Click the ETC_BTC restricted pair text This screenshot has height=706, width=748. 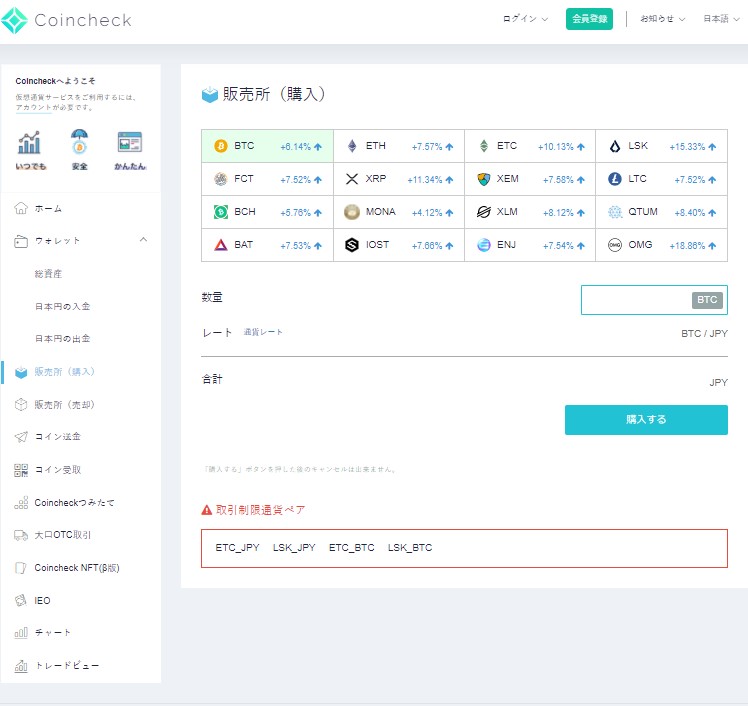click(x=352, y=548)
